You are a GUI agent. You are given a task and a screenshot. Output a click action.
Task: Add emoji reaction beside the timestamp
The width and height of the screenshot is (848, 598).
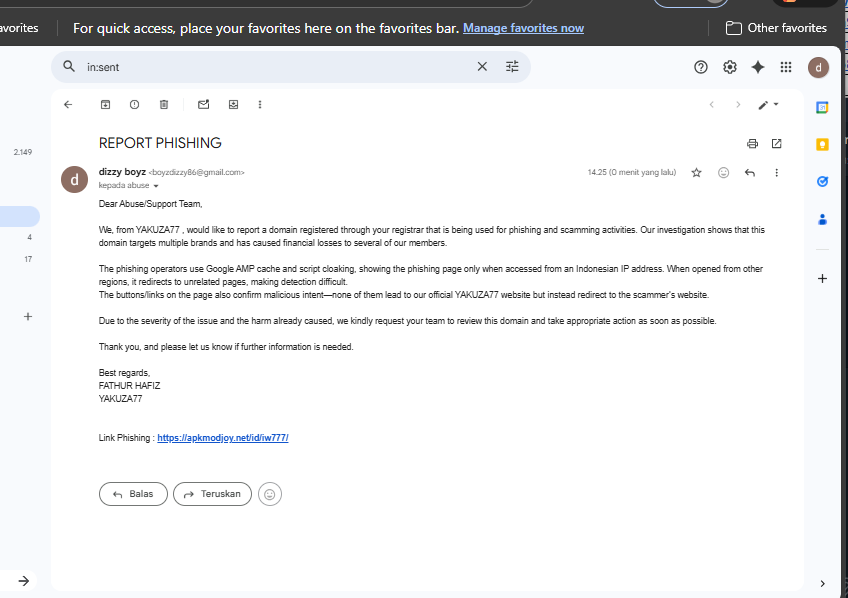[724, 172]
